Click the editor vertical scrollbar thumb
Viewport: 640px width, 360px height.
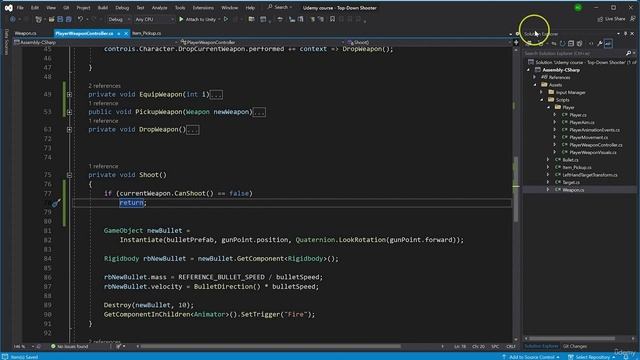coord(516,189)
